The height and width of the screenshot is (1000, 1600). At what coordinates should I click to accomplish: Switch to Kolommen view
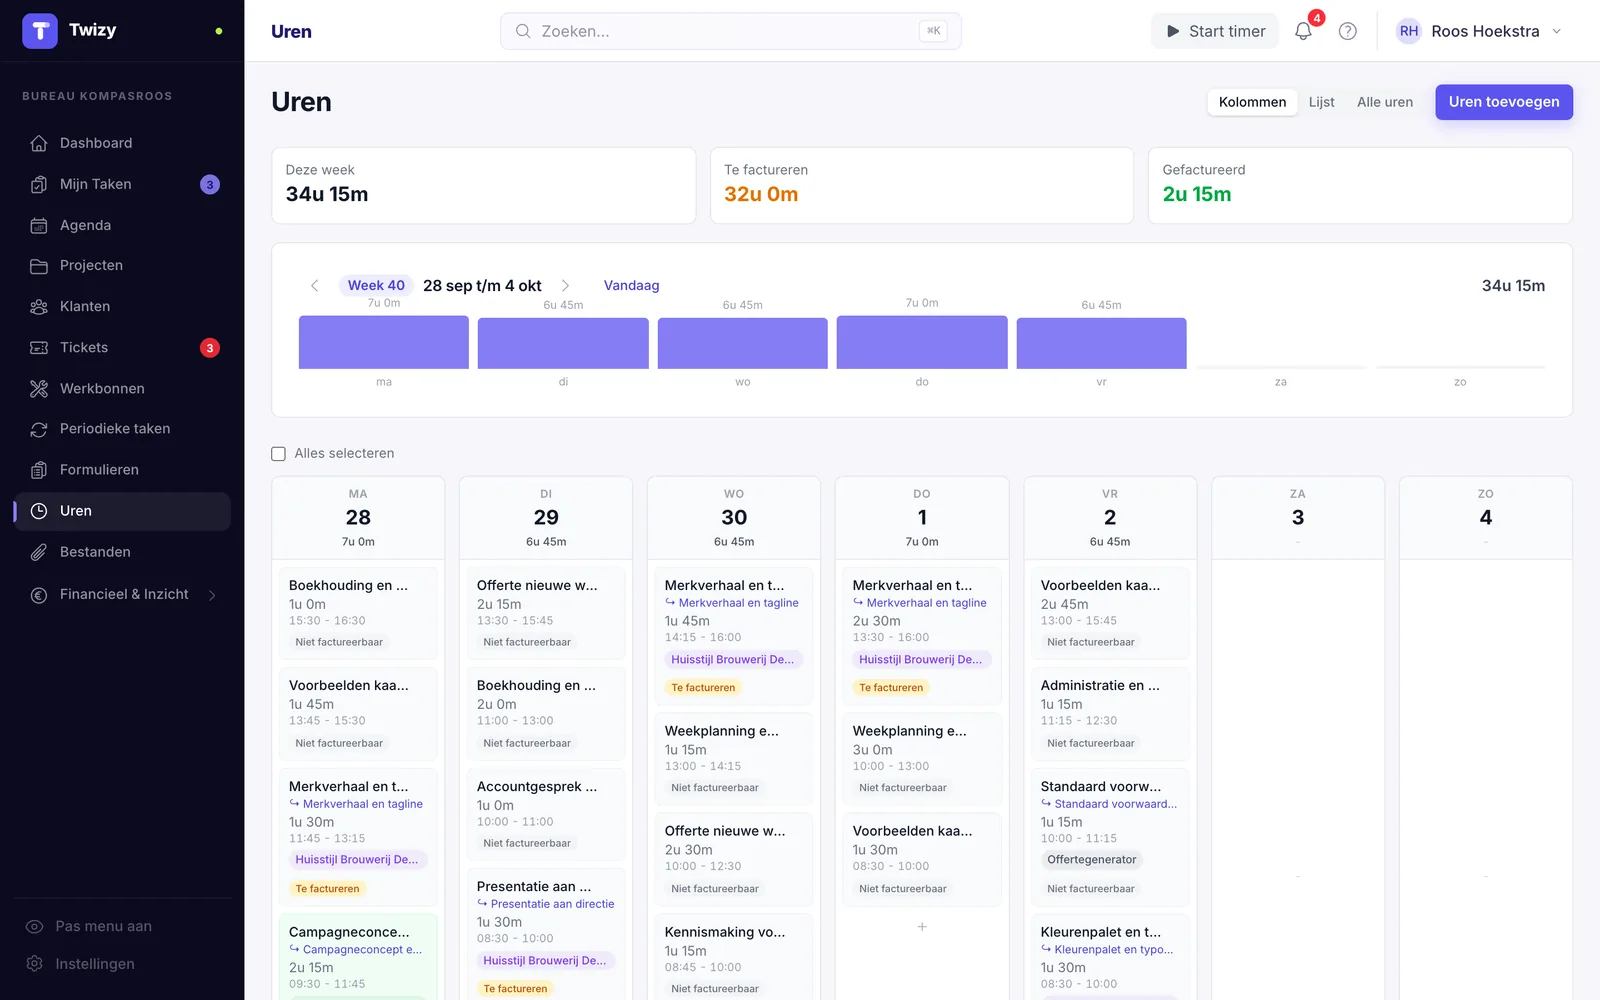[x=1252, y=102]
